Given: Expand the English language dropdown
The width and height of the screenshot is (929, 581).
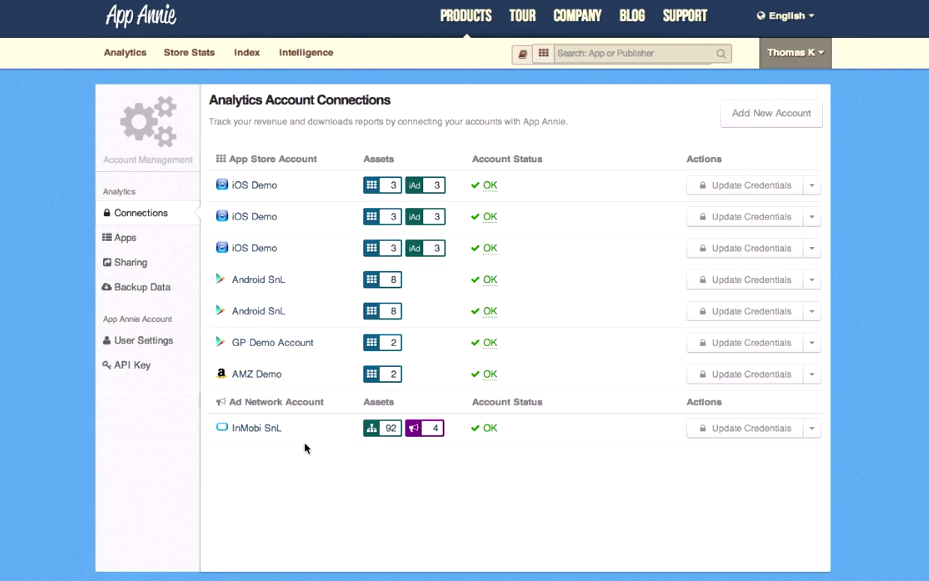Looking at the screenshot, I should click(786, 16).
